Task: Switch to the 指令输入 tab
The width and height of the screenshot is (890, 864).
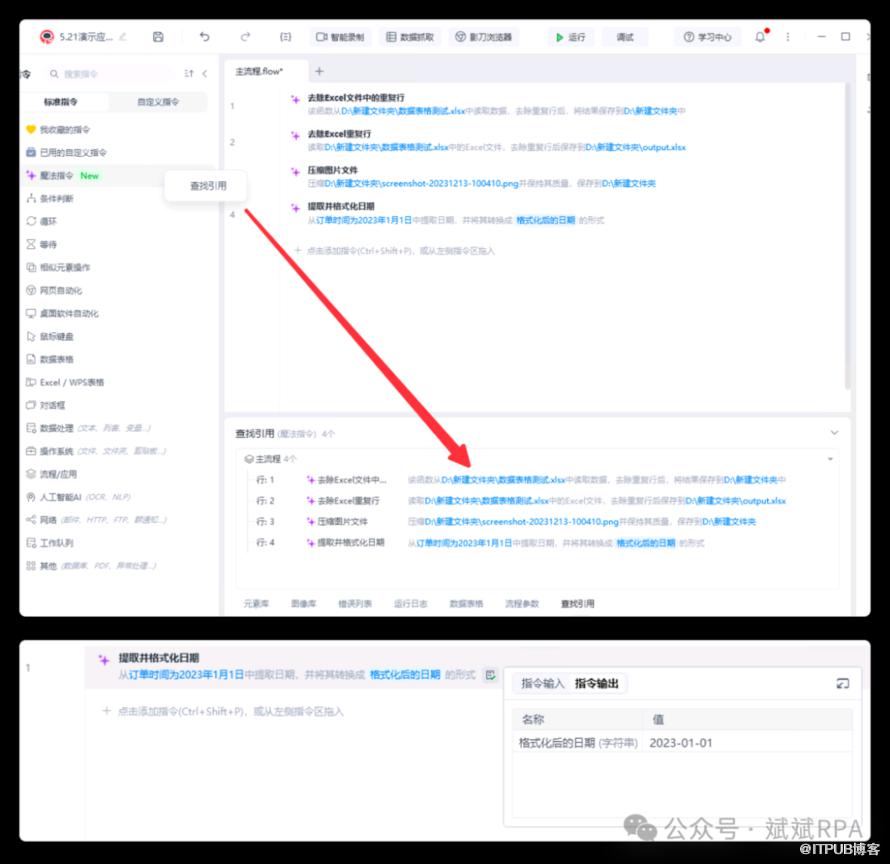Action: coord(543,683)
